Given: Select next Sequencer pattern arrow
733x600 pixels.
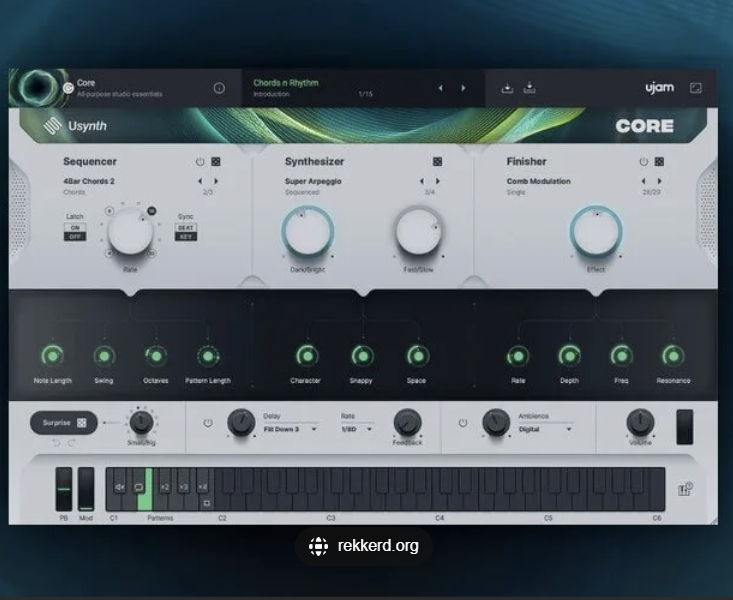Looking at the screenshot, I should pyautogui.click(x=216, y=181).
